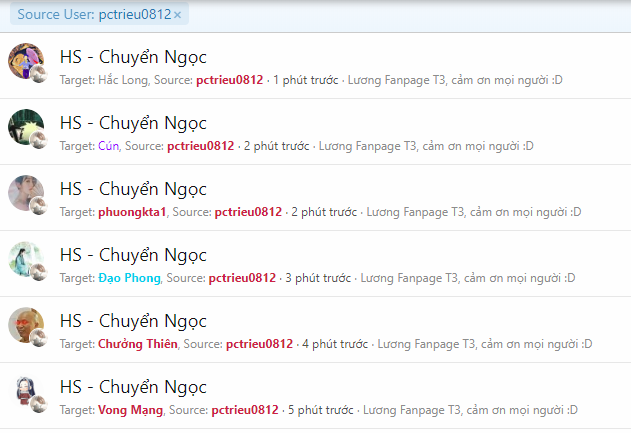The image size is (631, 433).
Task: Click pctrieu0812 source link in 5 phút trước entry
Action: [x=245, y=410]
